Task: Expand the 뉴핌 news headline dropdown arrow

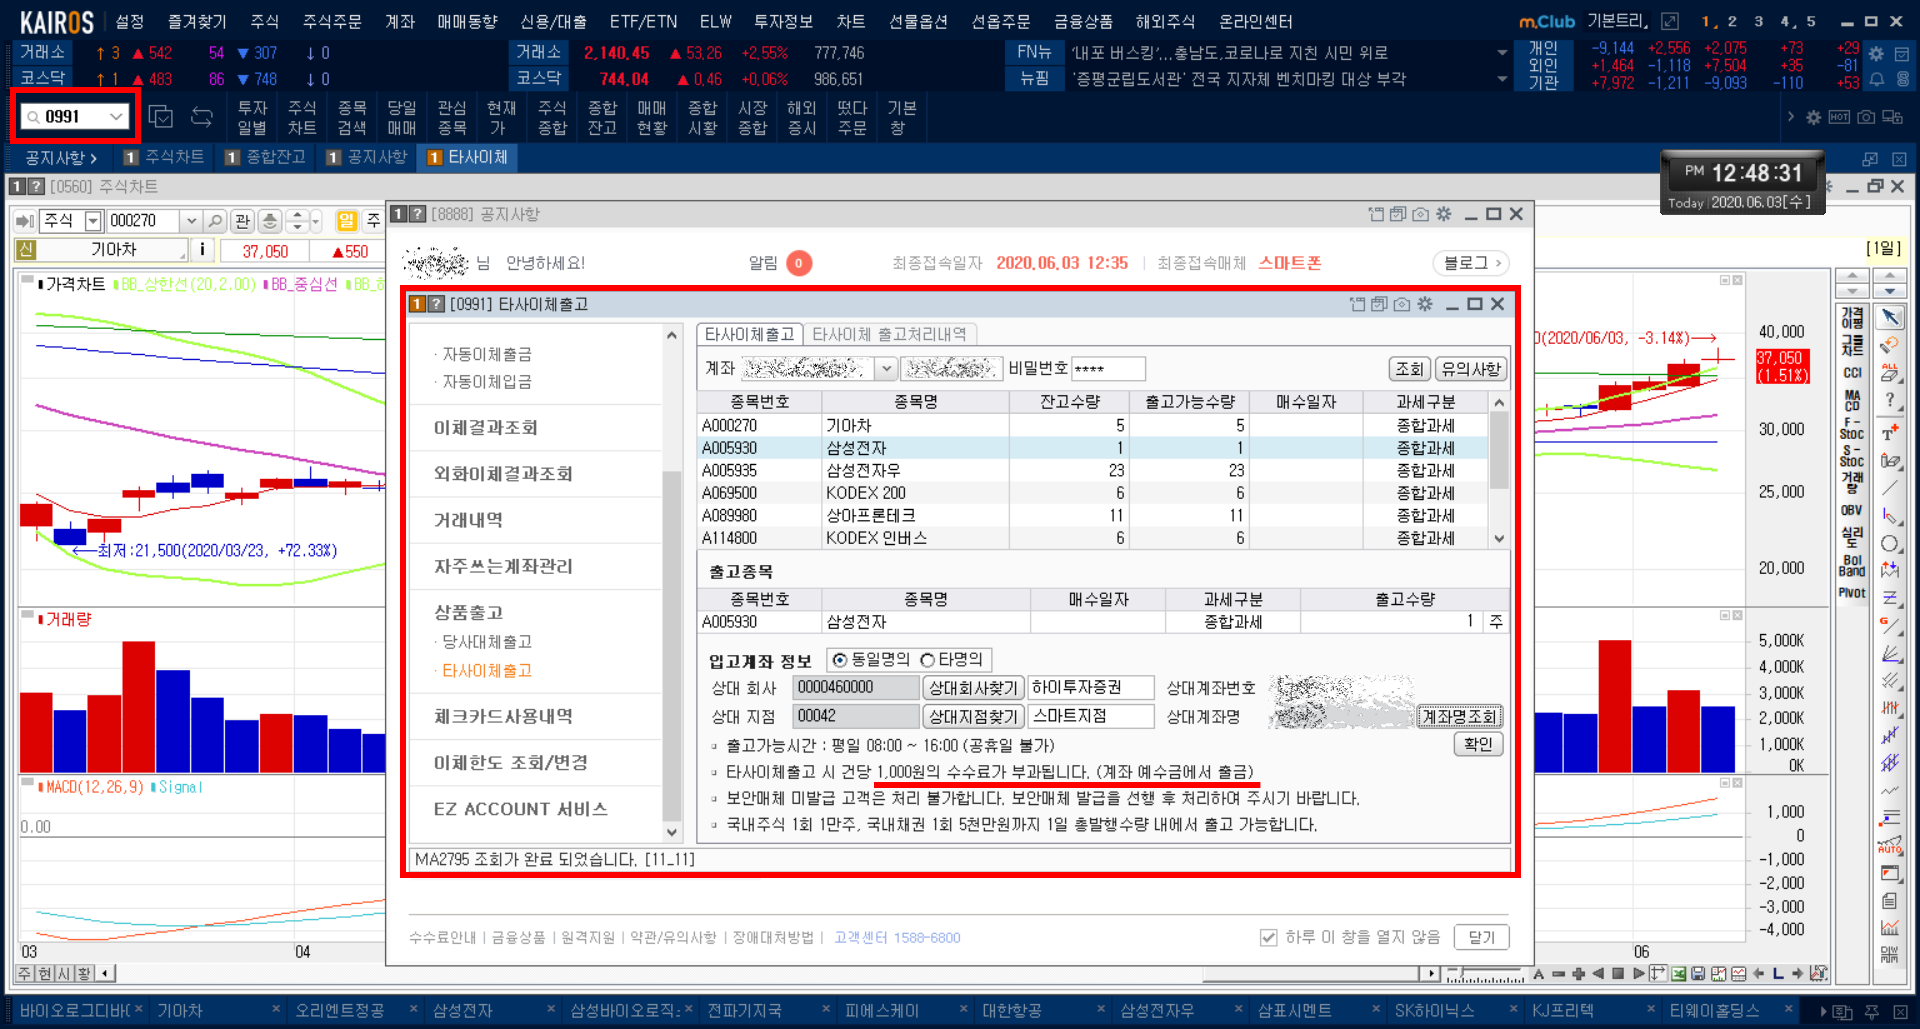Action: tap(1502, 79)
